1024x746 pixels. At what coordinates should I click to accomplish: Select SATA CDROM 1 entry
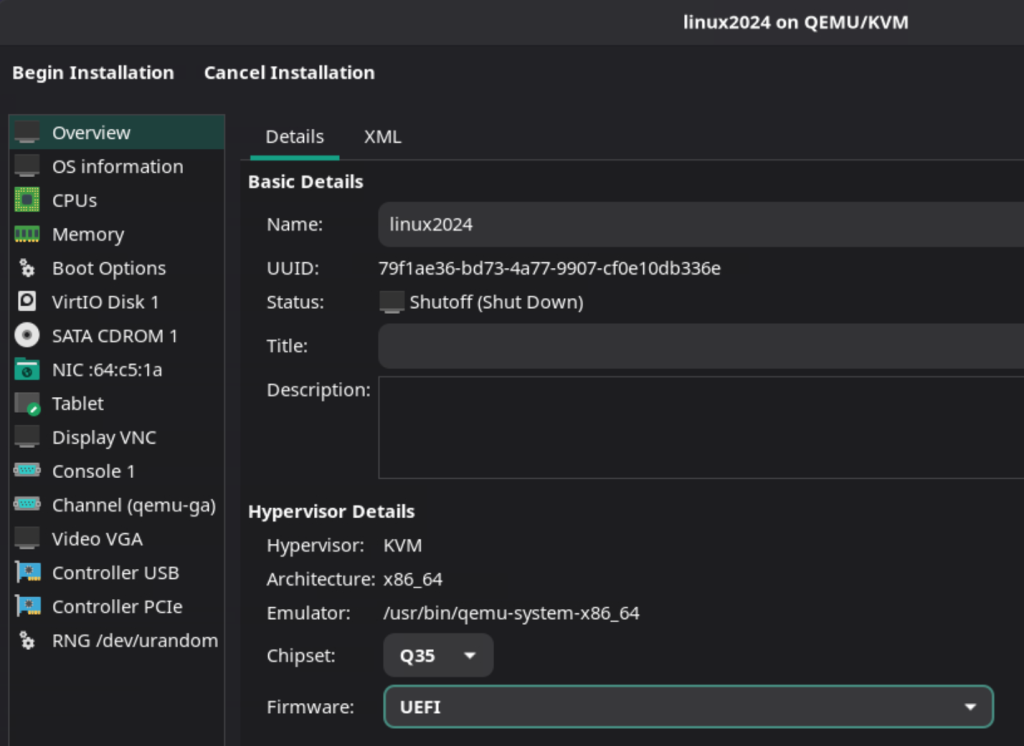(118, 336)
